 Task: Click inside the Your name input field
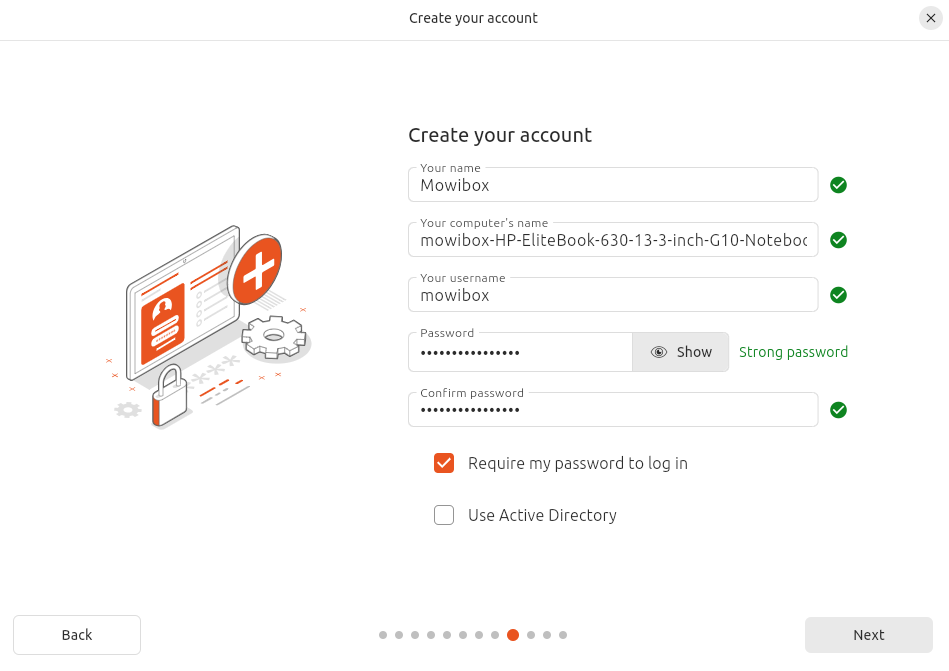613,185
